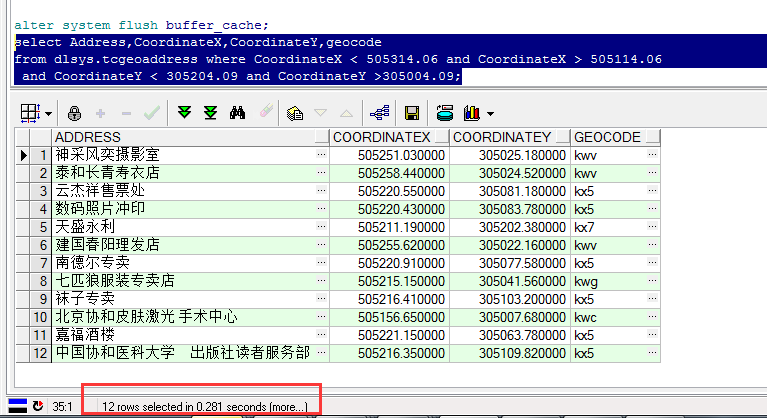
Task: Click the small button in GEOCODE header
Action: click(x=653, y=137)
